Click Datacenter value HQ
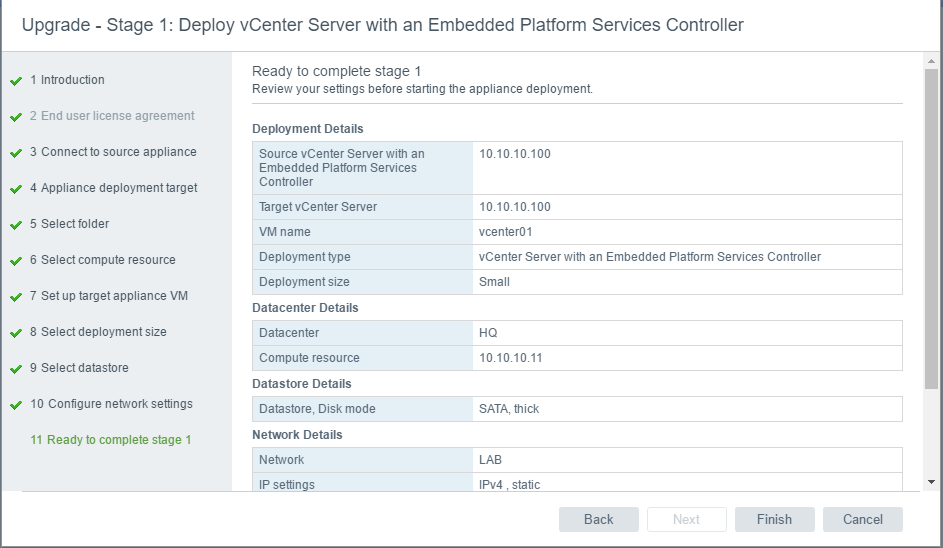This screenshot has width=943, height=548. 488,333
